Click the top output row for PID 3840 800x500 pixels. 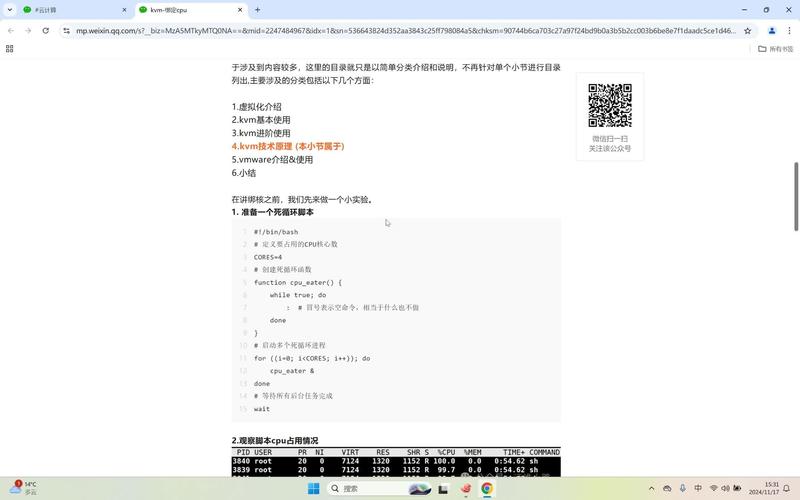tap(396, 461)
